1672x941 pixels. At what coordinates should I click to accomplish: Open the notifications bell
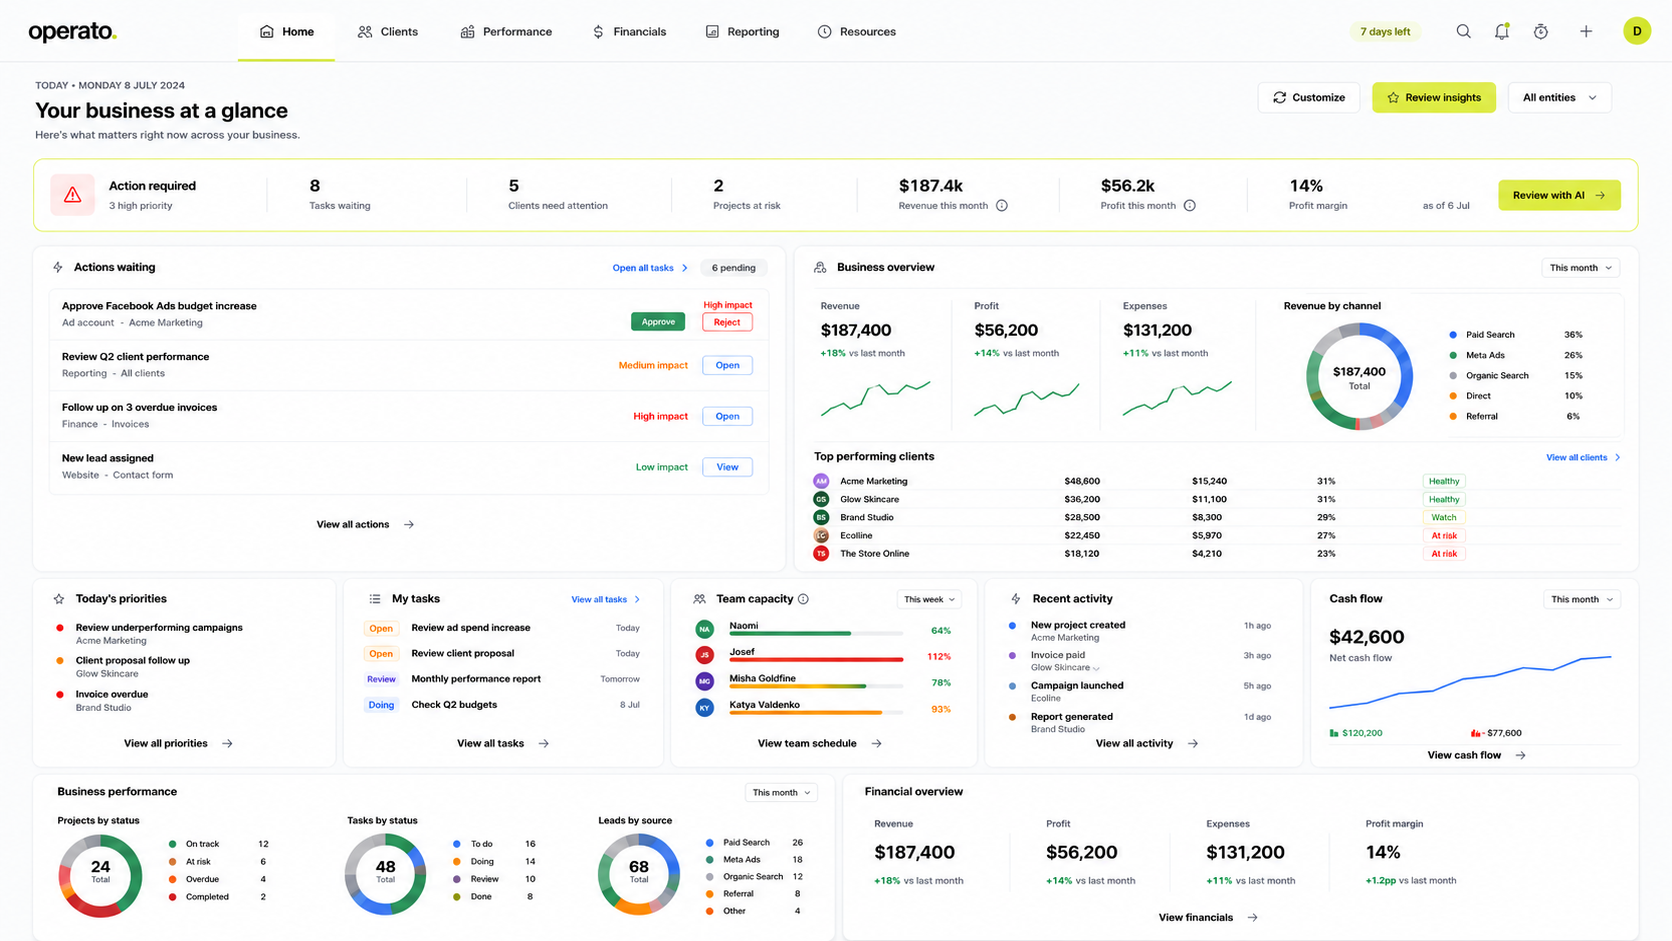coord(1502,32)
